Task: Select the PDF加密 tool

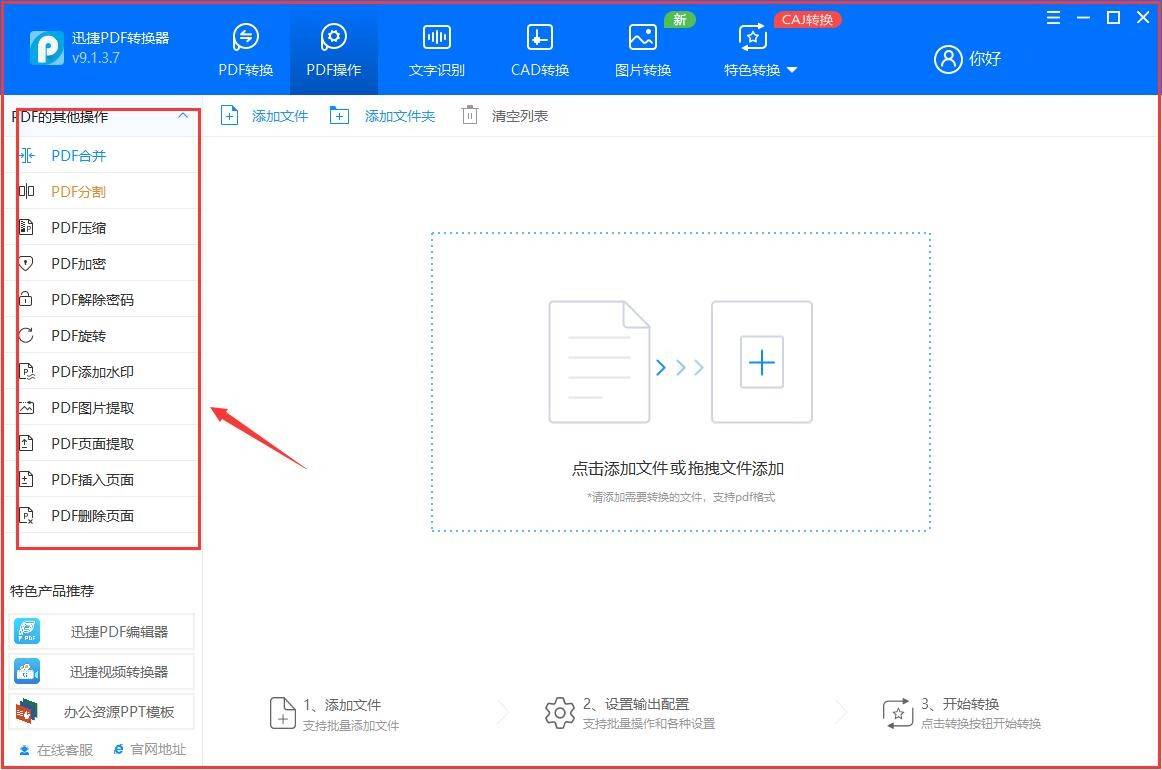Action: [x=80, y=263]
